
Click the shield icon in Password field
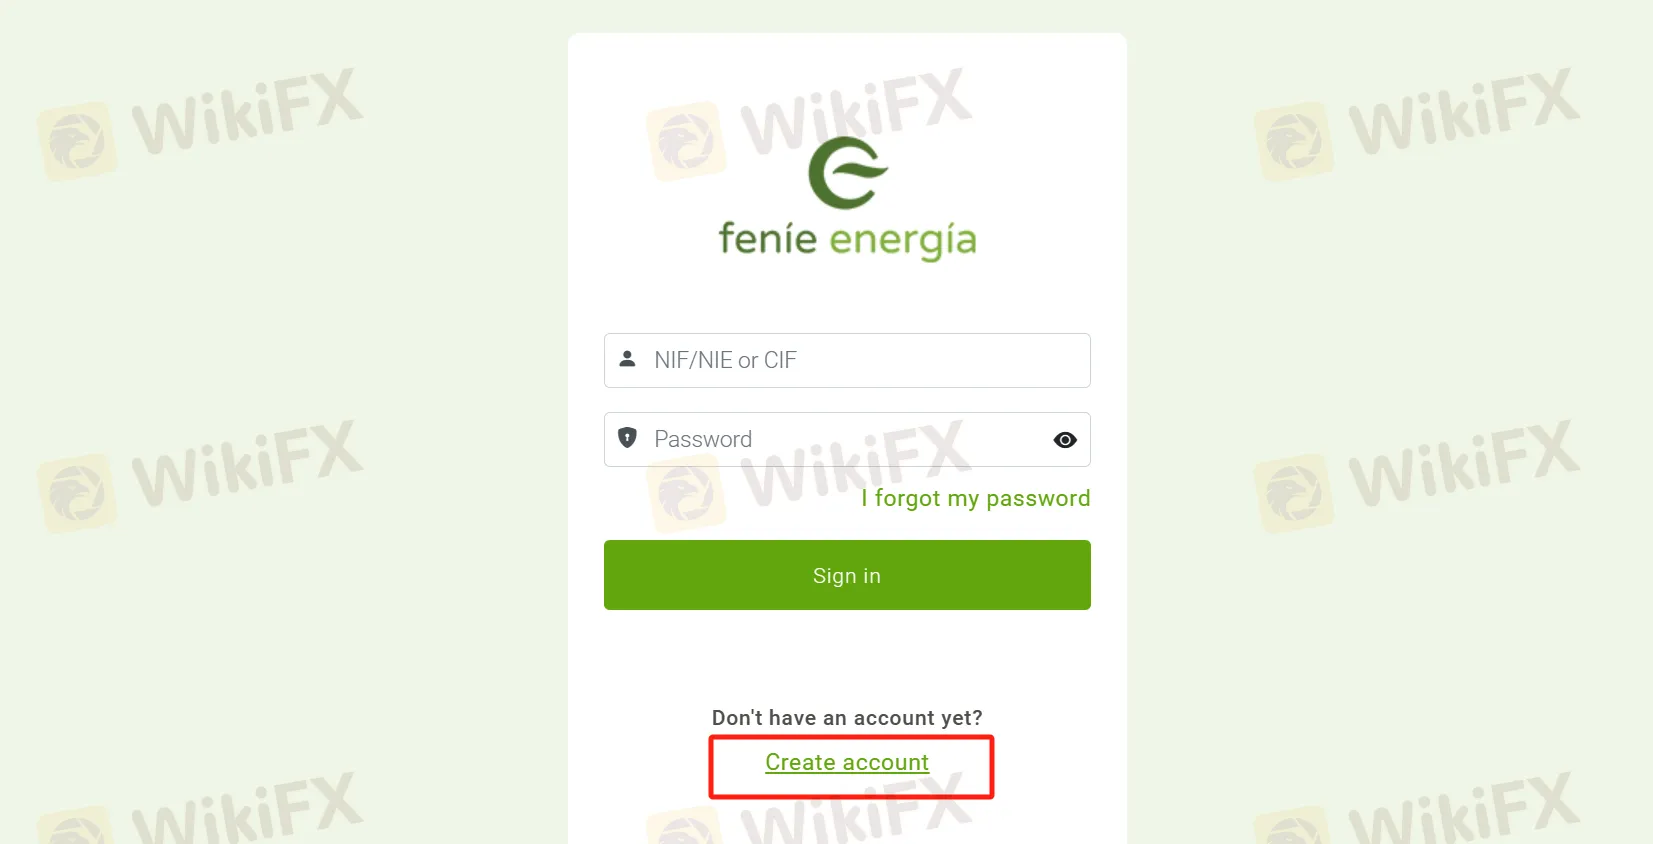[x=627, y=437]
